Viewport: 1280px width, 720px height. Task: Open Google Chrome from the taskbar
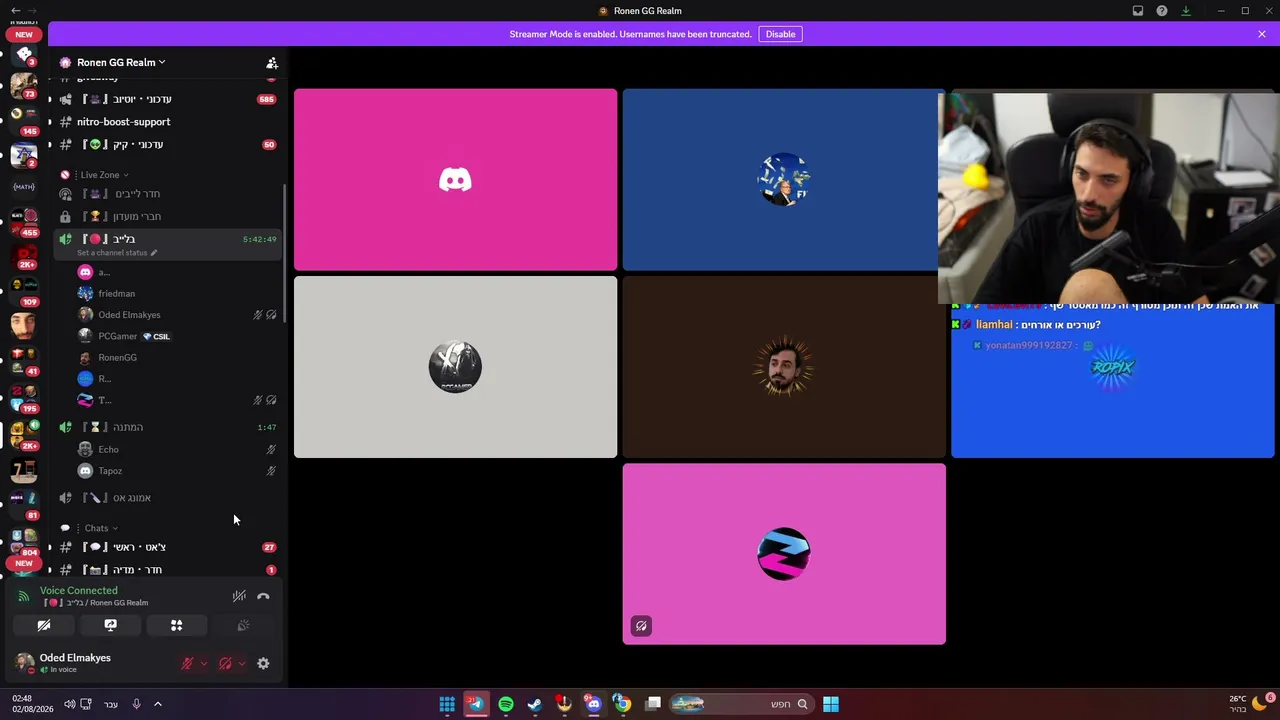pyautogui.click(x=623, y=704)
